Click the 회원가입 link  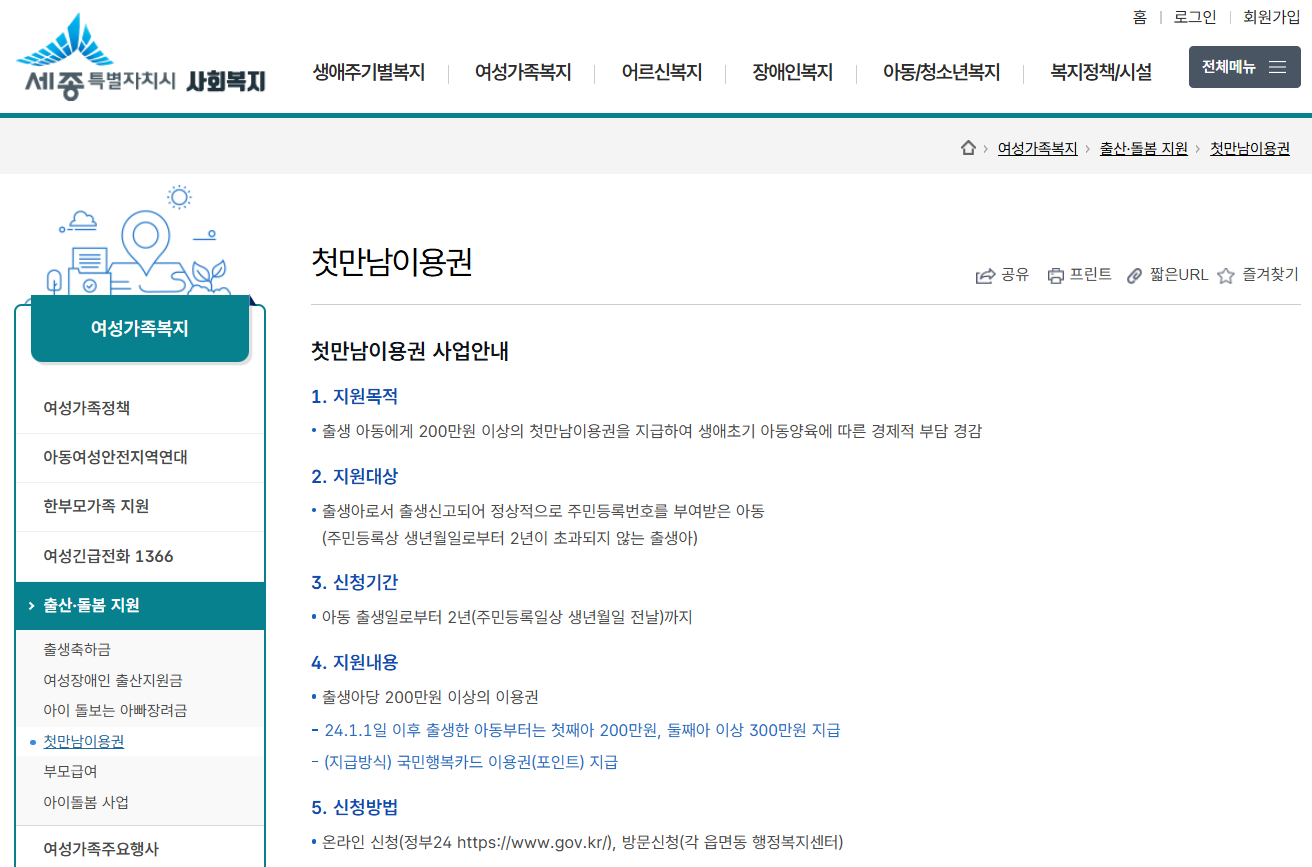pos(1271,17)
